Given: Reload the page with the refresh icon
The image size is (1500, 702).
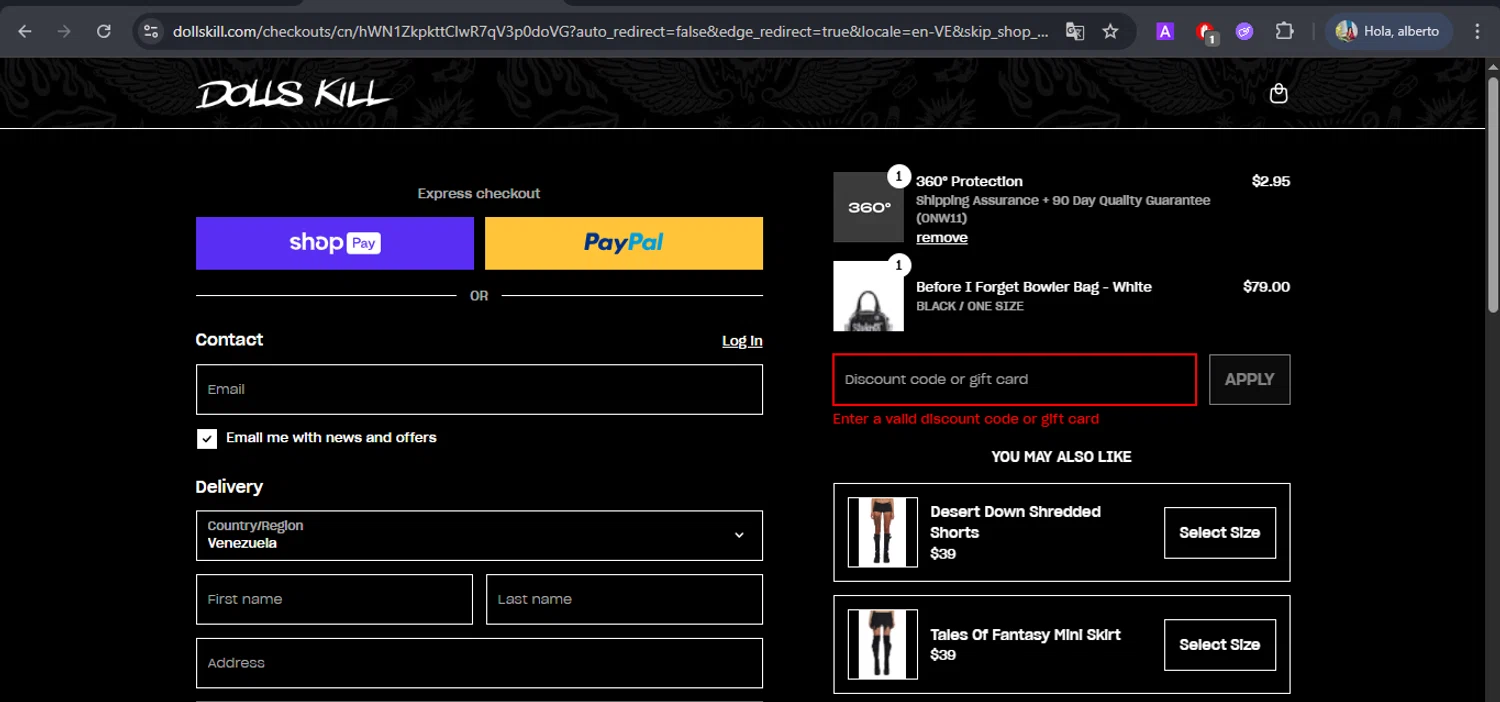Looking at the screenshot, I should pyautogui.click(x=104, y=31).
